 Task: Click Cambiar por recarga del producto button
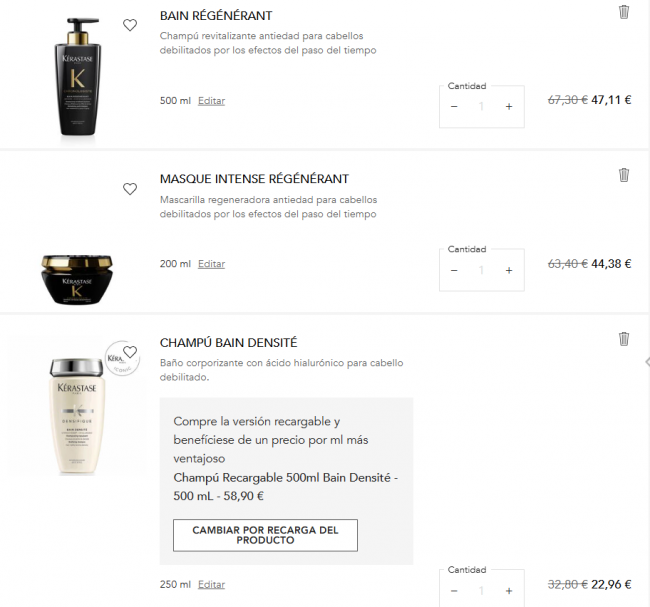(265, 535)
